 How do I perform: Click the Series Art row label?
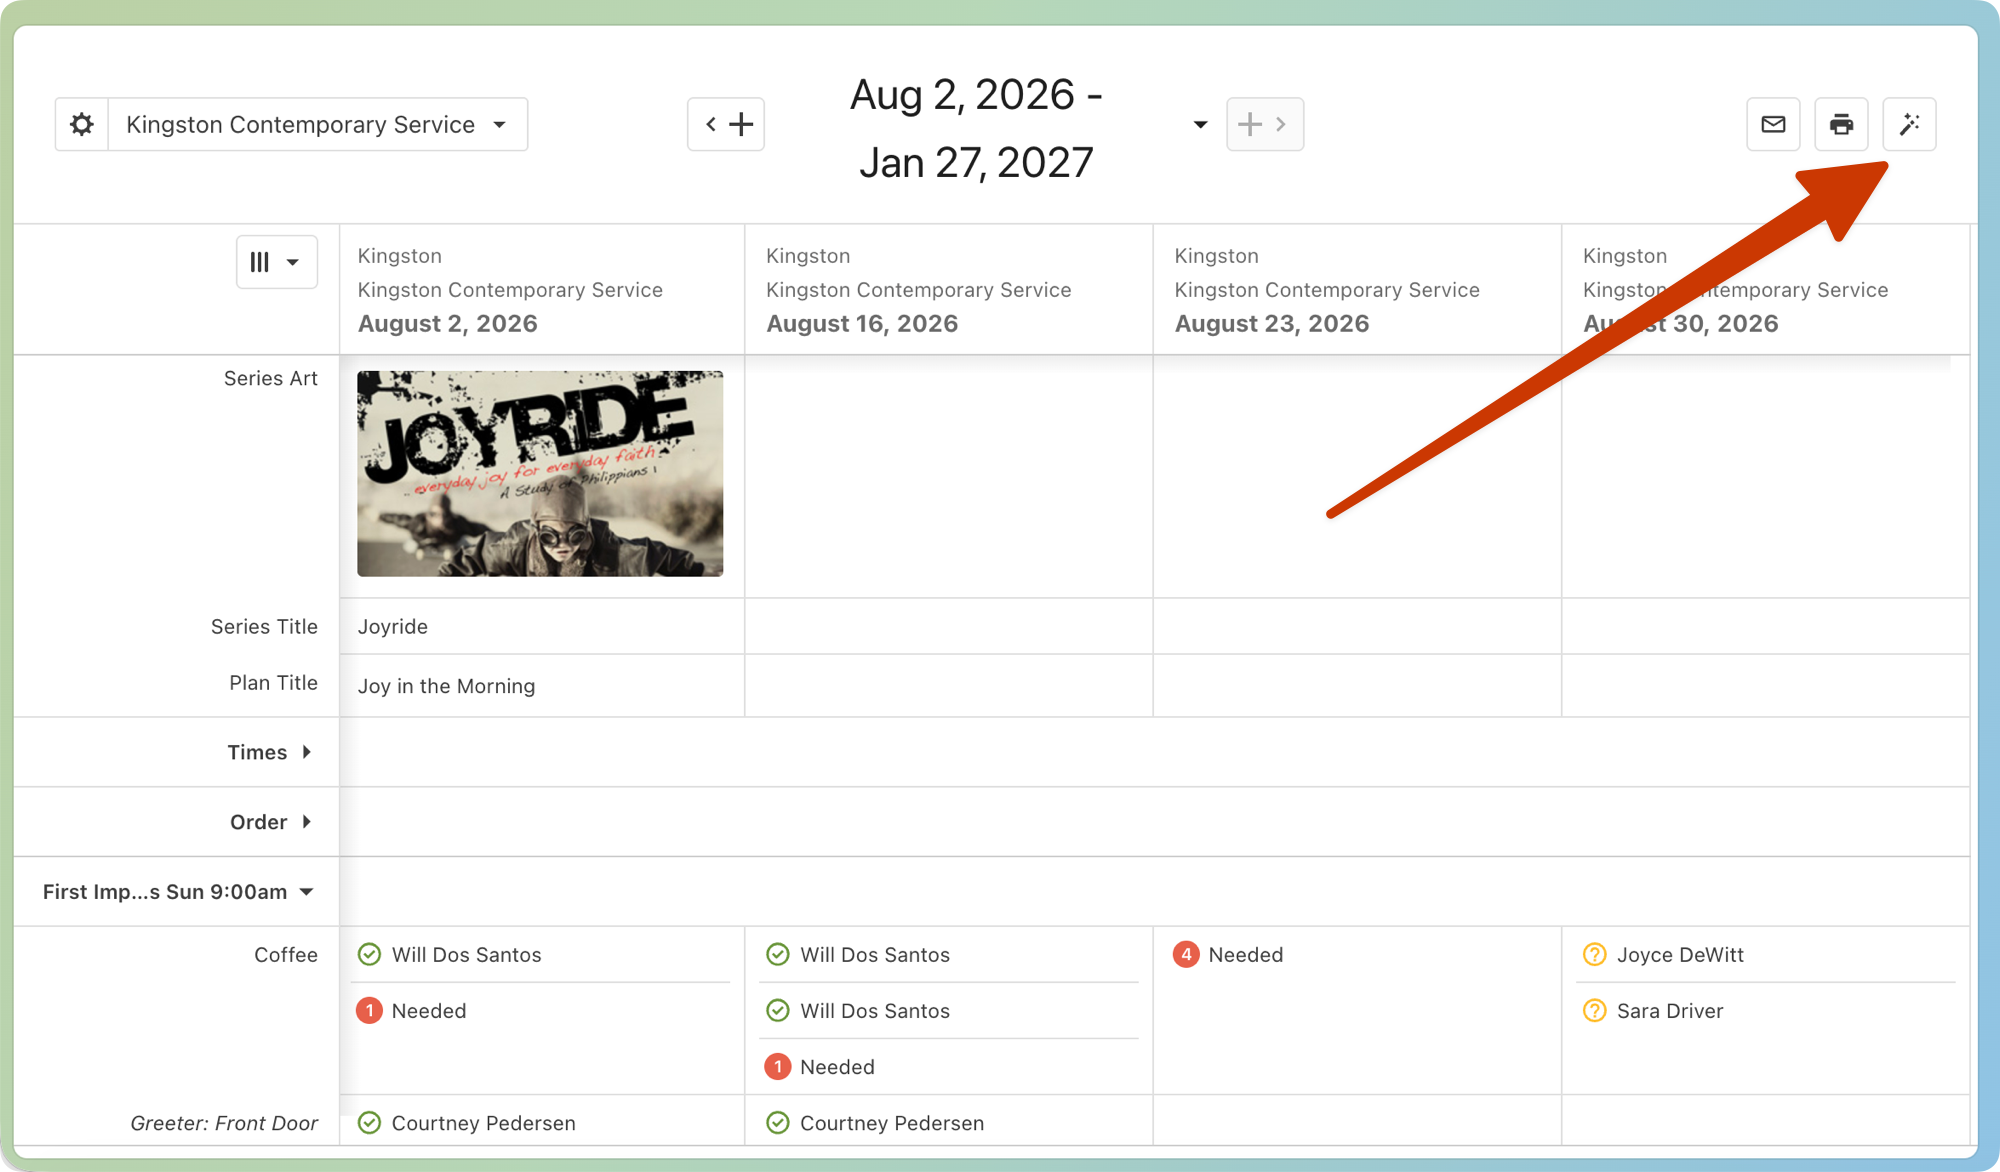pos(271,379)
